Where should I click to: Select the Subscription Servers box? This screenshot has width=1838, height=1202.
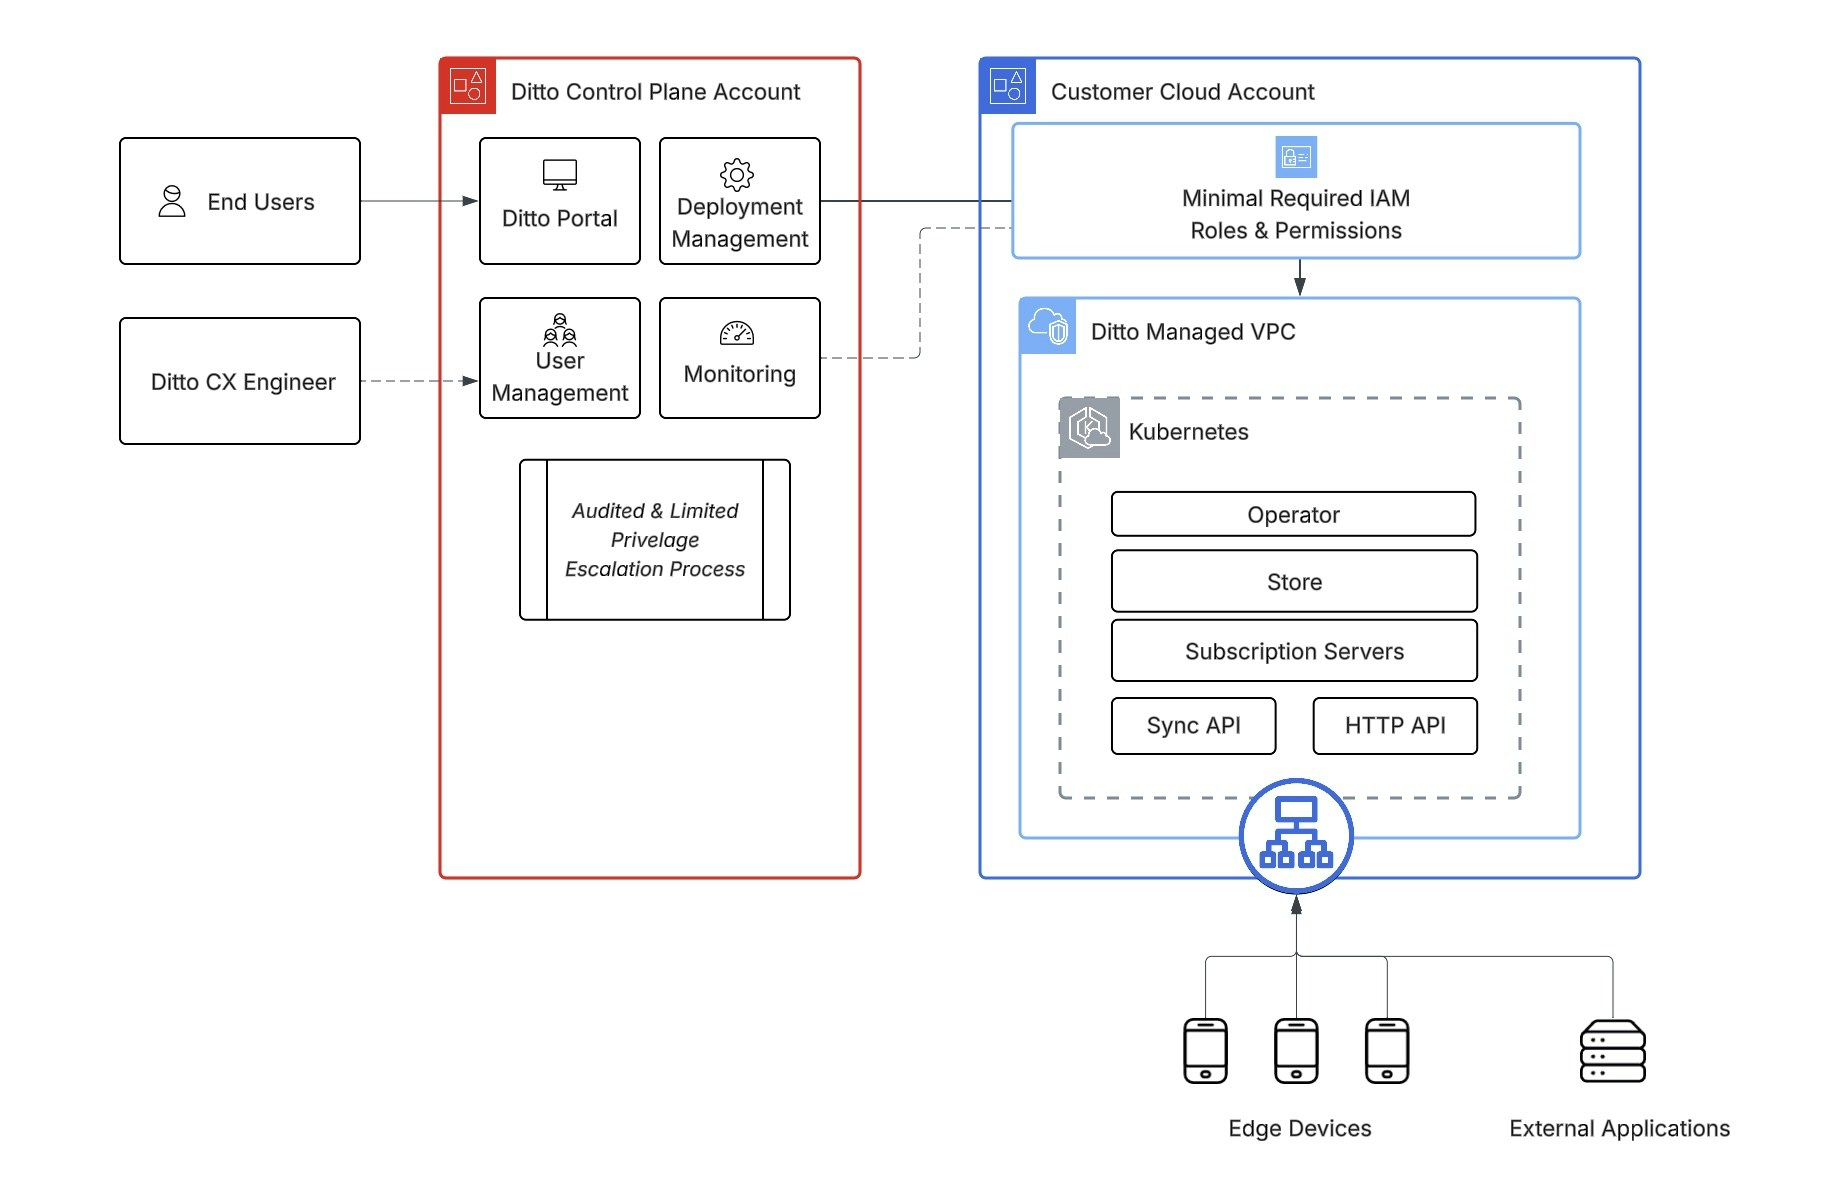tap(1294, 651)
